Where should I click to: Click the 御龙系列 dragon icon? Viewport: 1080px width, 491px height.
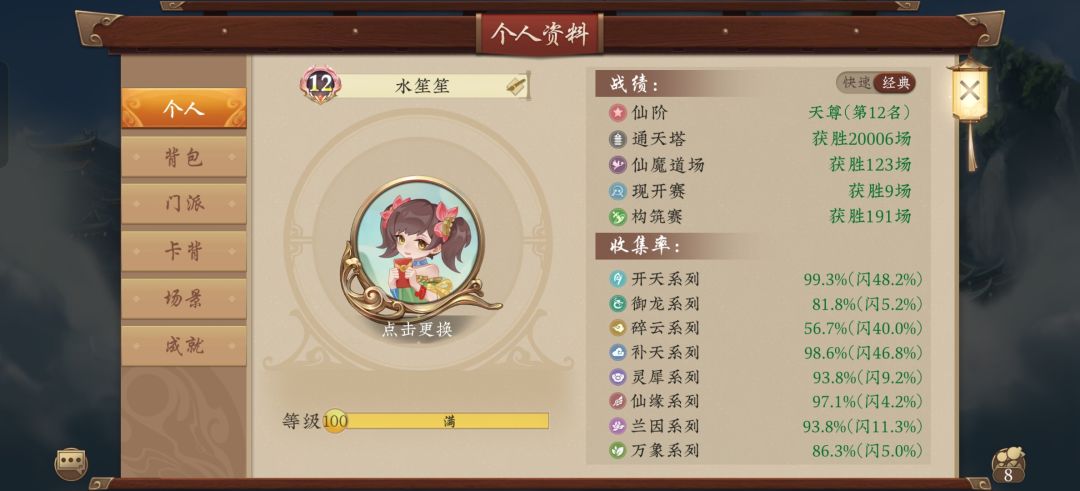(x=618, y=304)
